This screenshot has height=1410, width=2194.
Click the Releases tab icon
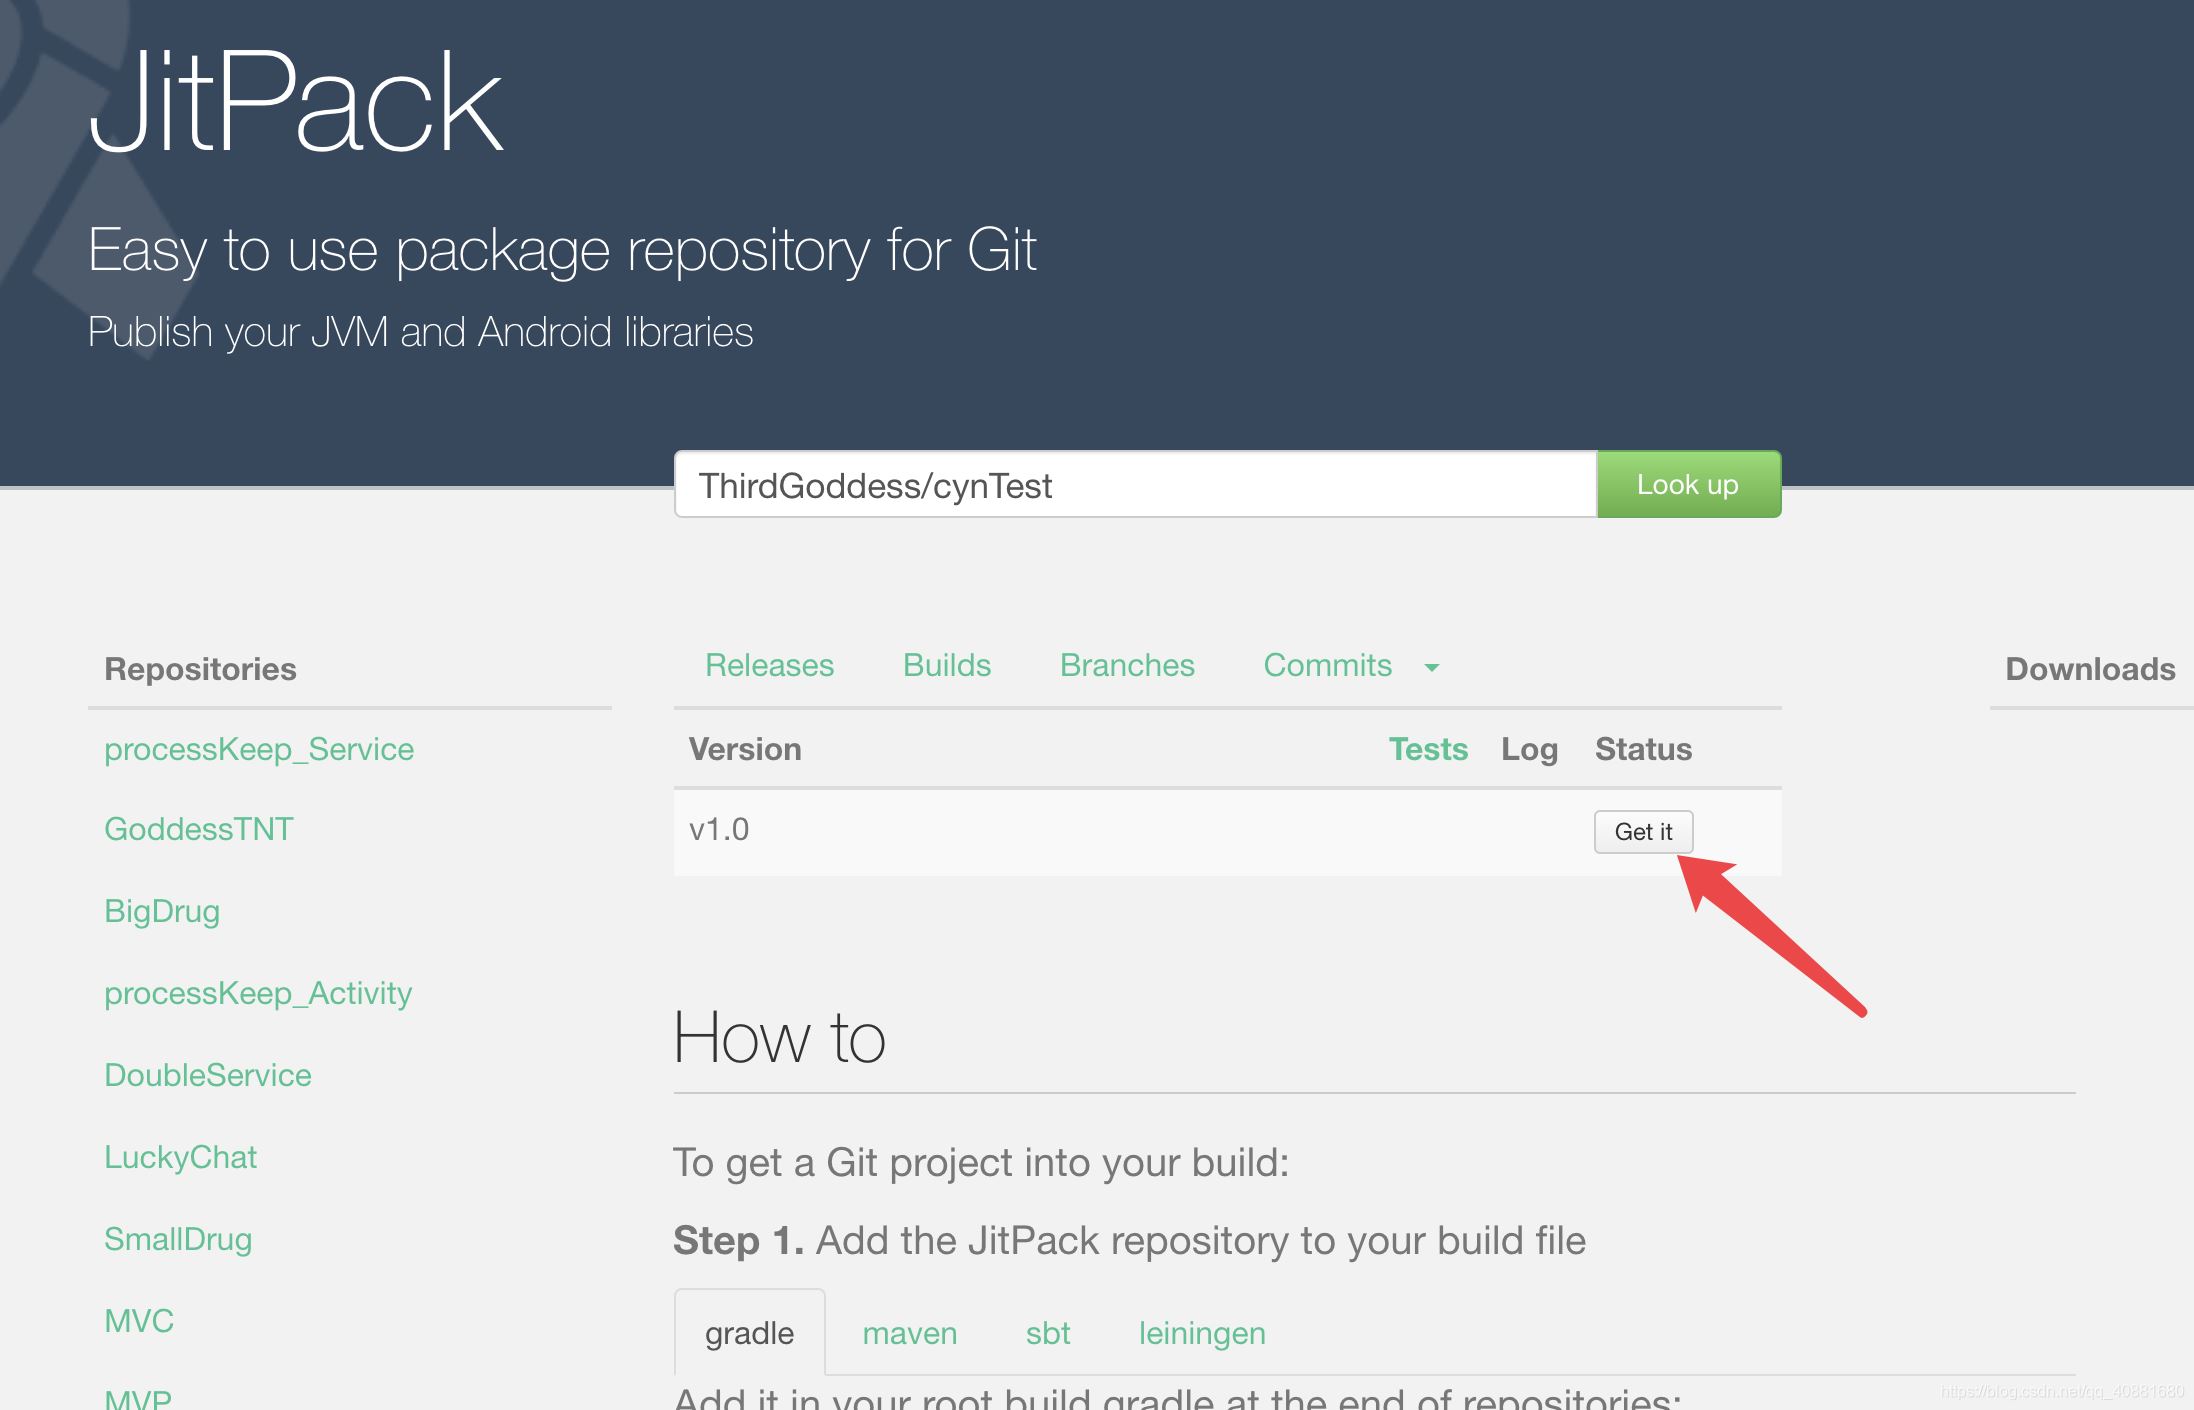769,663
